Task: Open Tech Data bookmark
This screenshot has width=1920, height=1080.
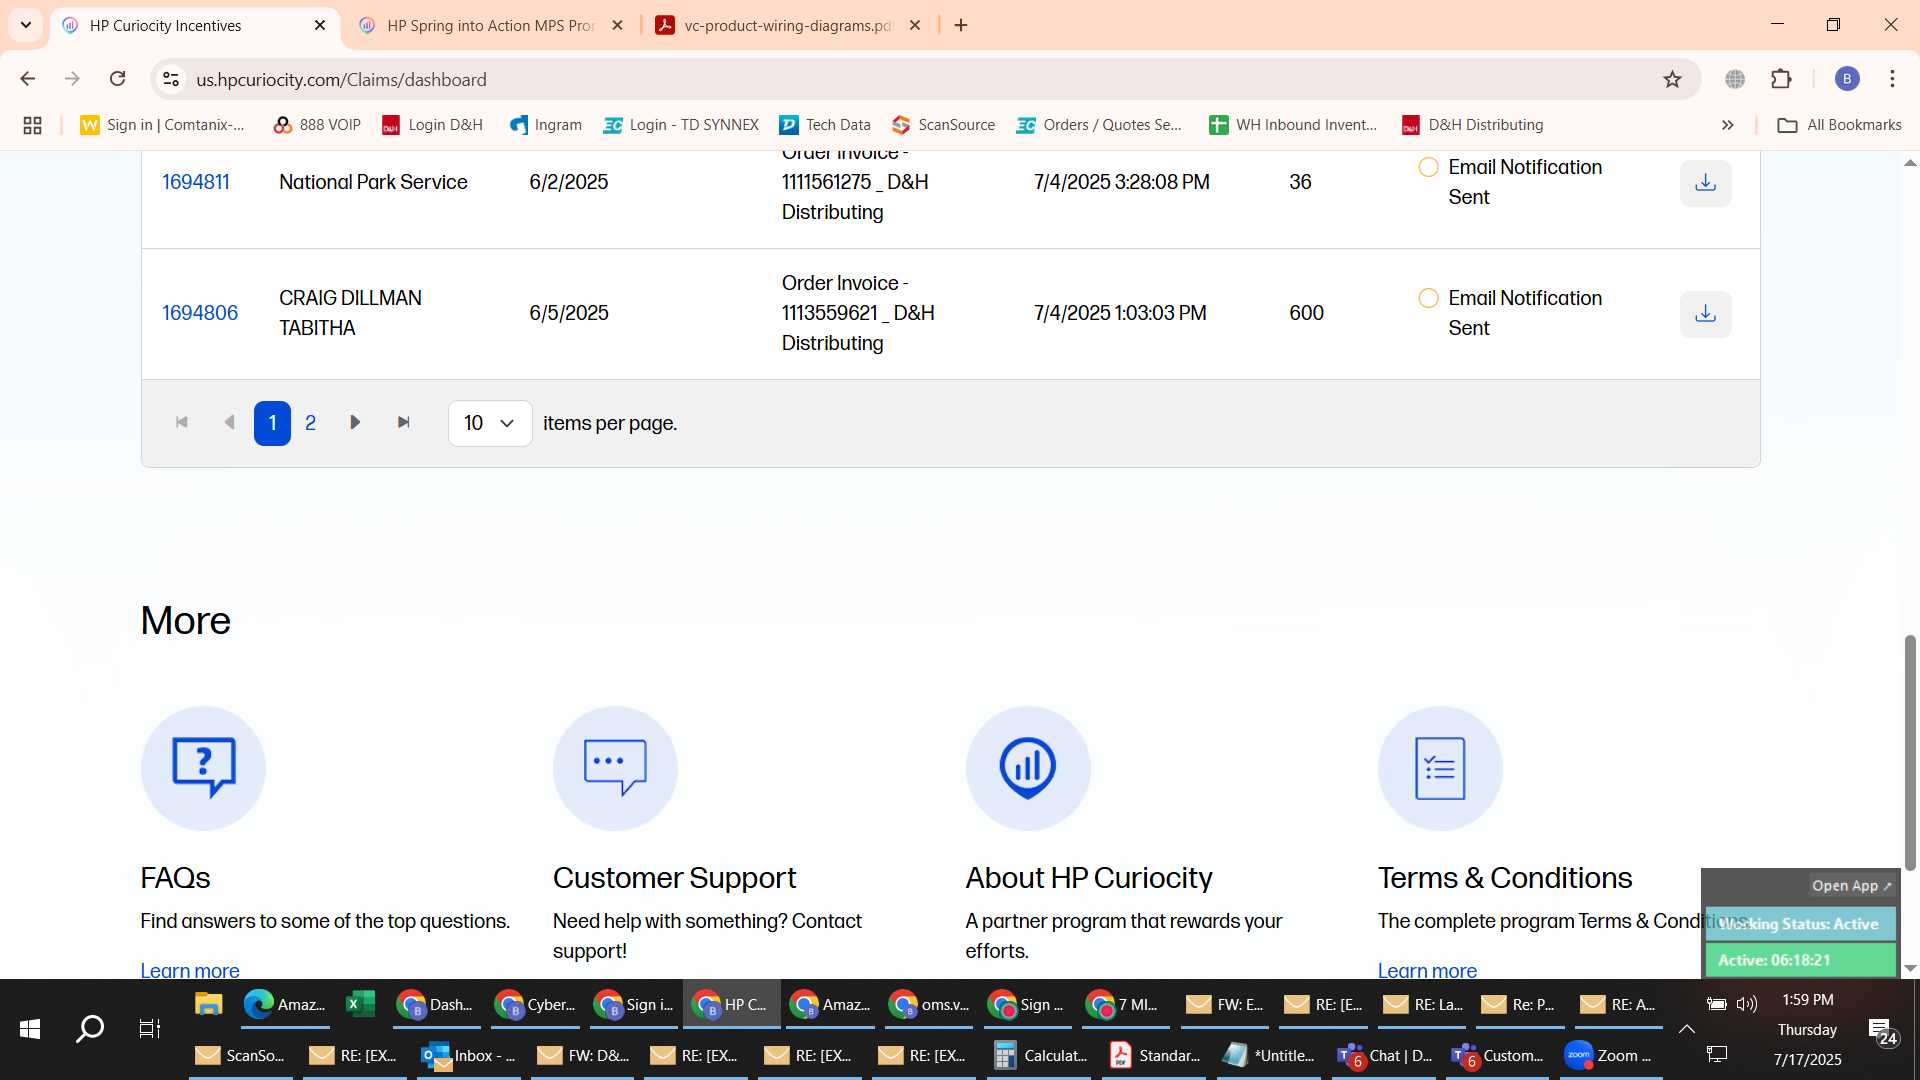Action: tap(825, 125)
